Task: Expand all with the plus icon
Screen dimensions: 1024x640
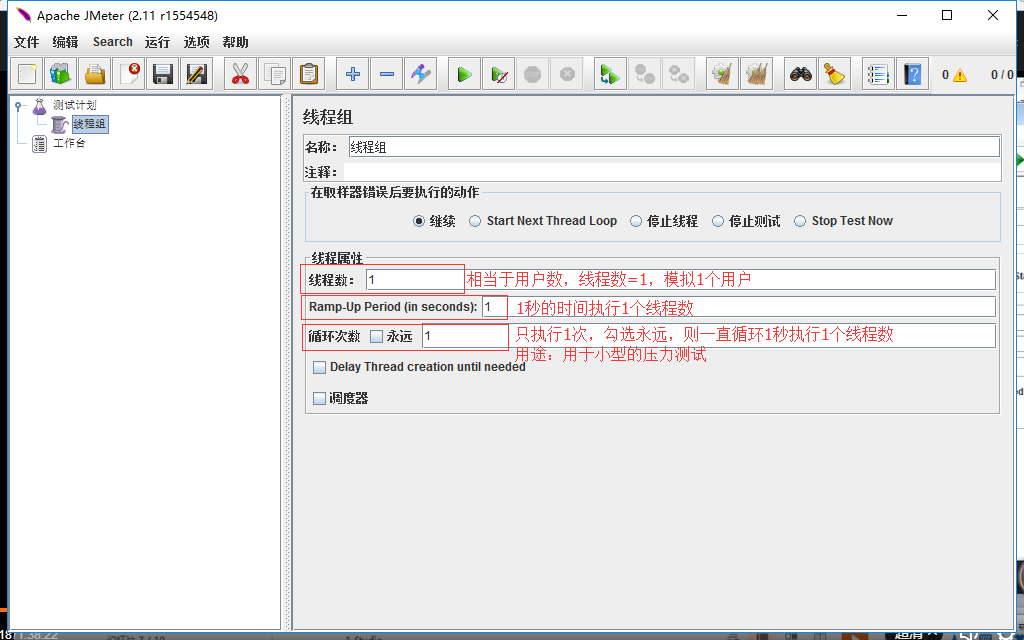Action: tap(353, 74)
